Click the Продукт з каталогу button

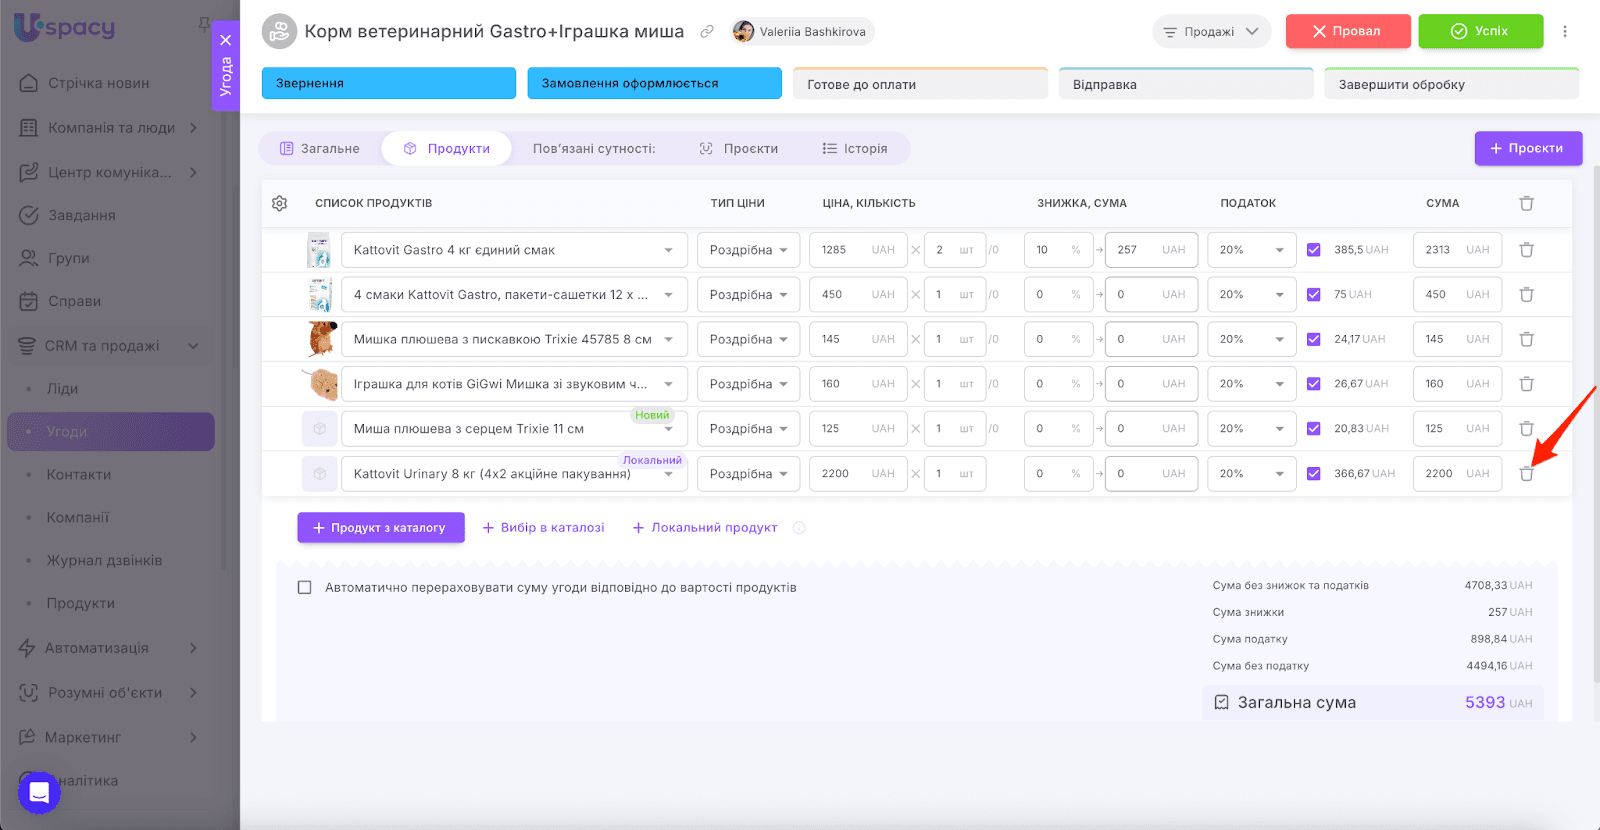pos(380,528)
